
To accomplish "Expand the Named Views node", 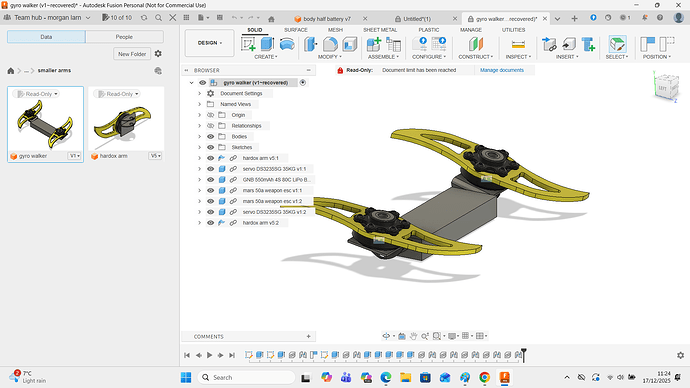I will click(x=199, y=104).
